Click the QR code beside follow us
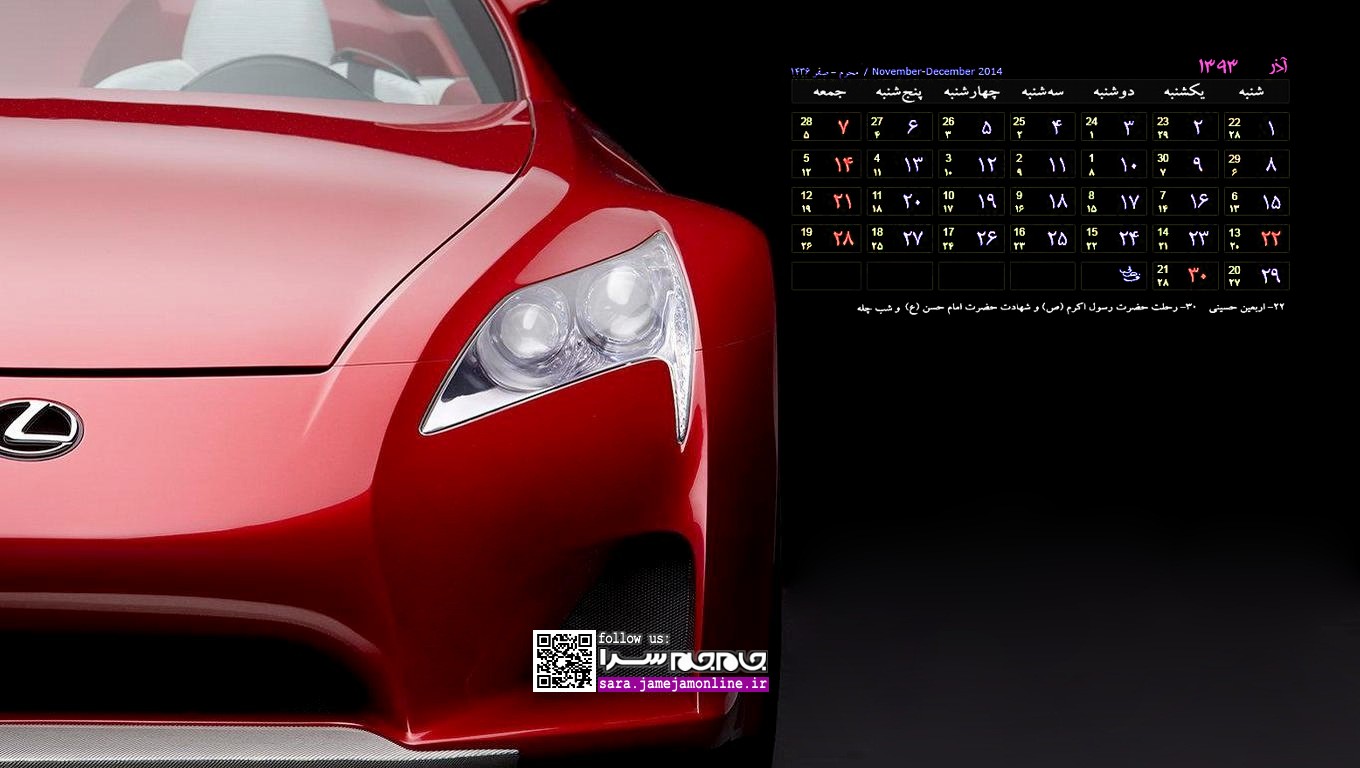1360x768 pixels. [564, 661]
